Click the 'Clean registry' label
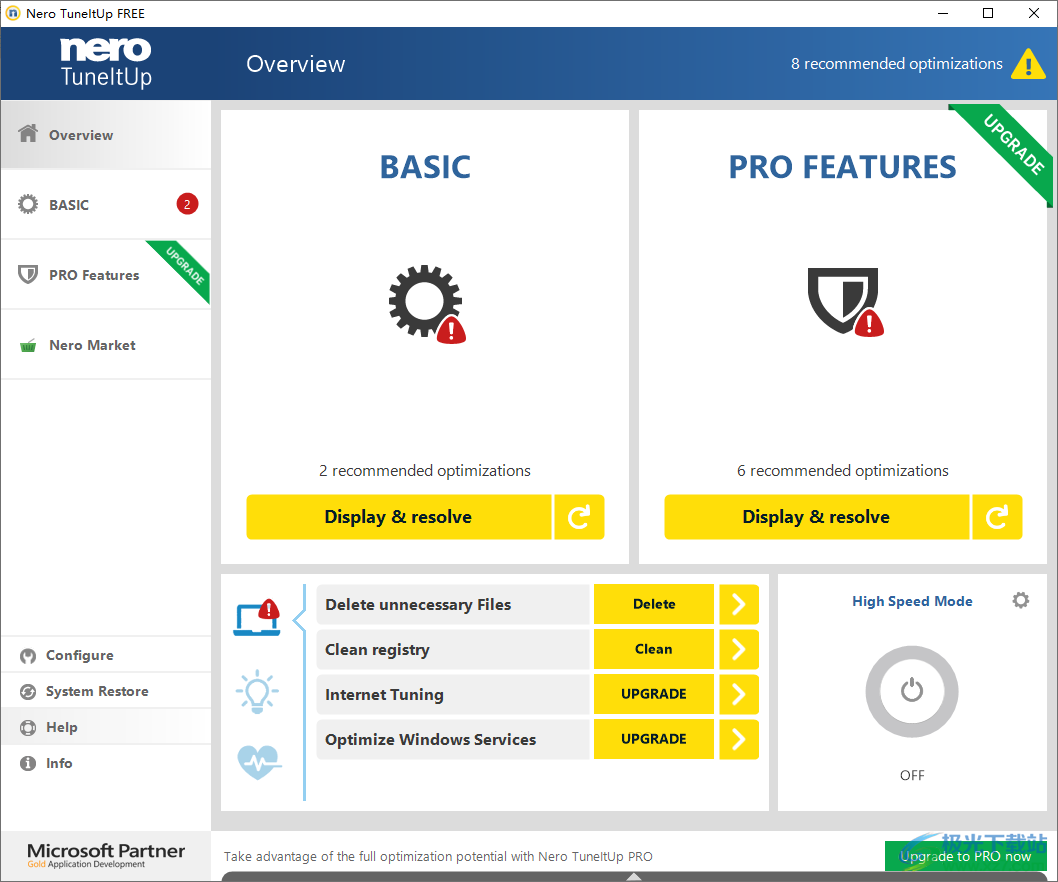Image resolution: width=1058 pixels, height=882 pixels. (x=377, y=650)
